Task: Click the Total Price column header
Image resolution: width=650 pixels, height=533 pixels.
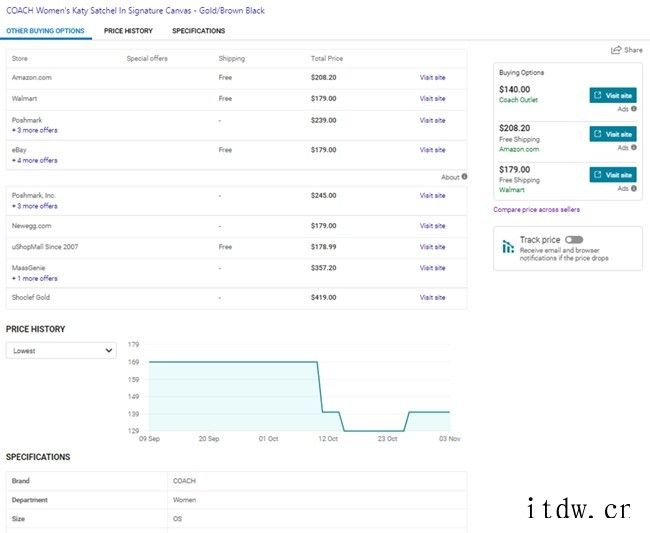Action: pyautogui.click(x=327, y=59)
